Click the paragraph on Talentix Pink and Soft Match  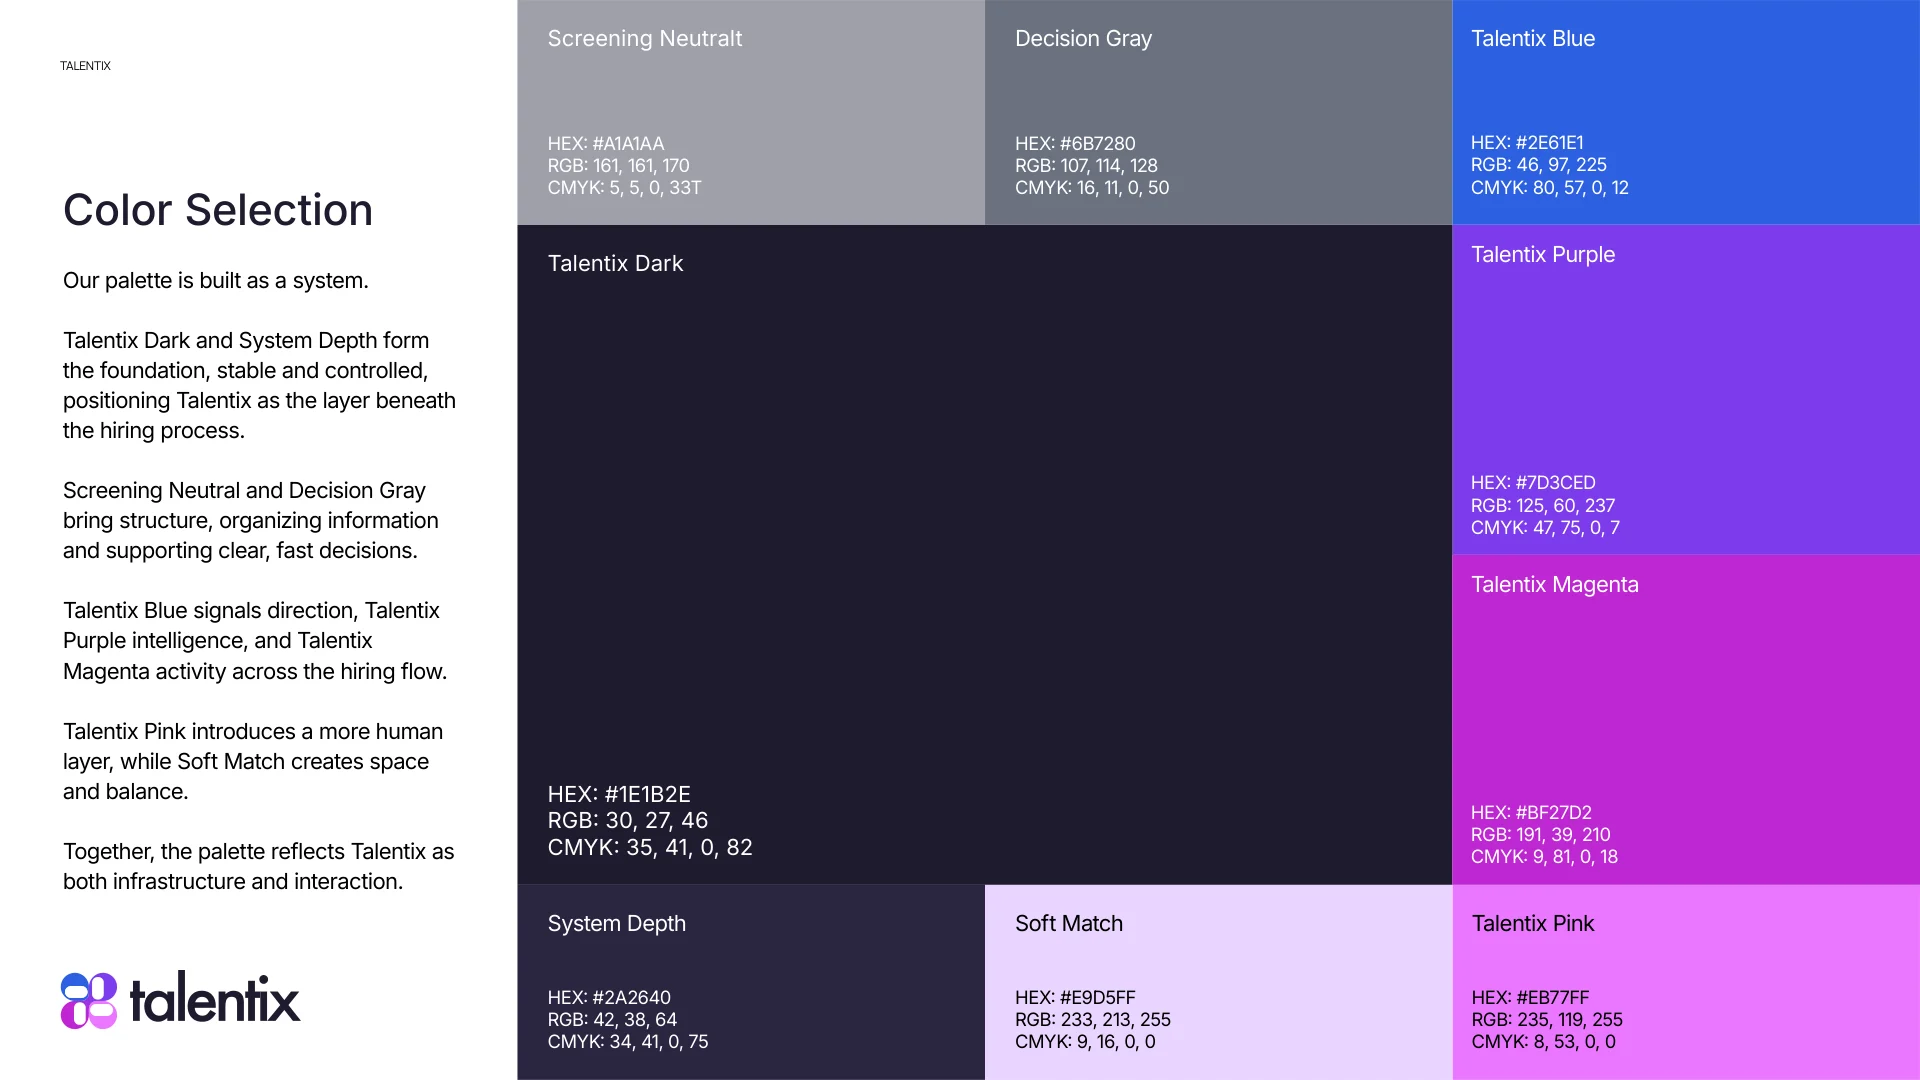[253, 762]
